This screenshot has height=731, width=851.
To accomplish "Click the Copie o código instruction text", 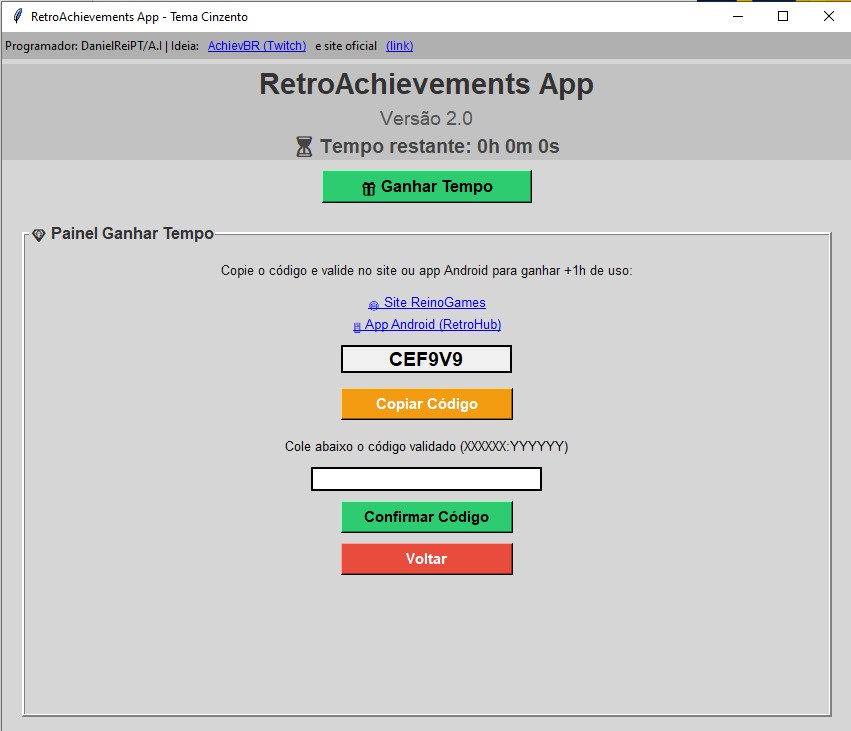I will pyautogui.click(x=427, y=270).
